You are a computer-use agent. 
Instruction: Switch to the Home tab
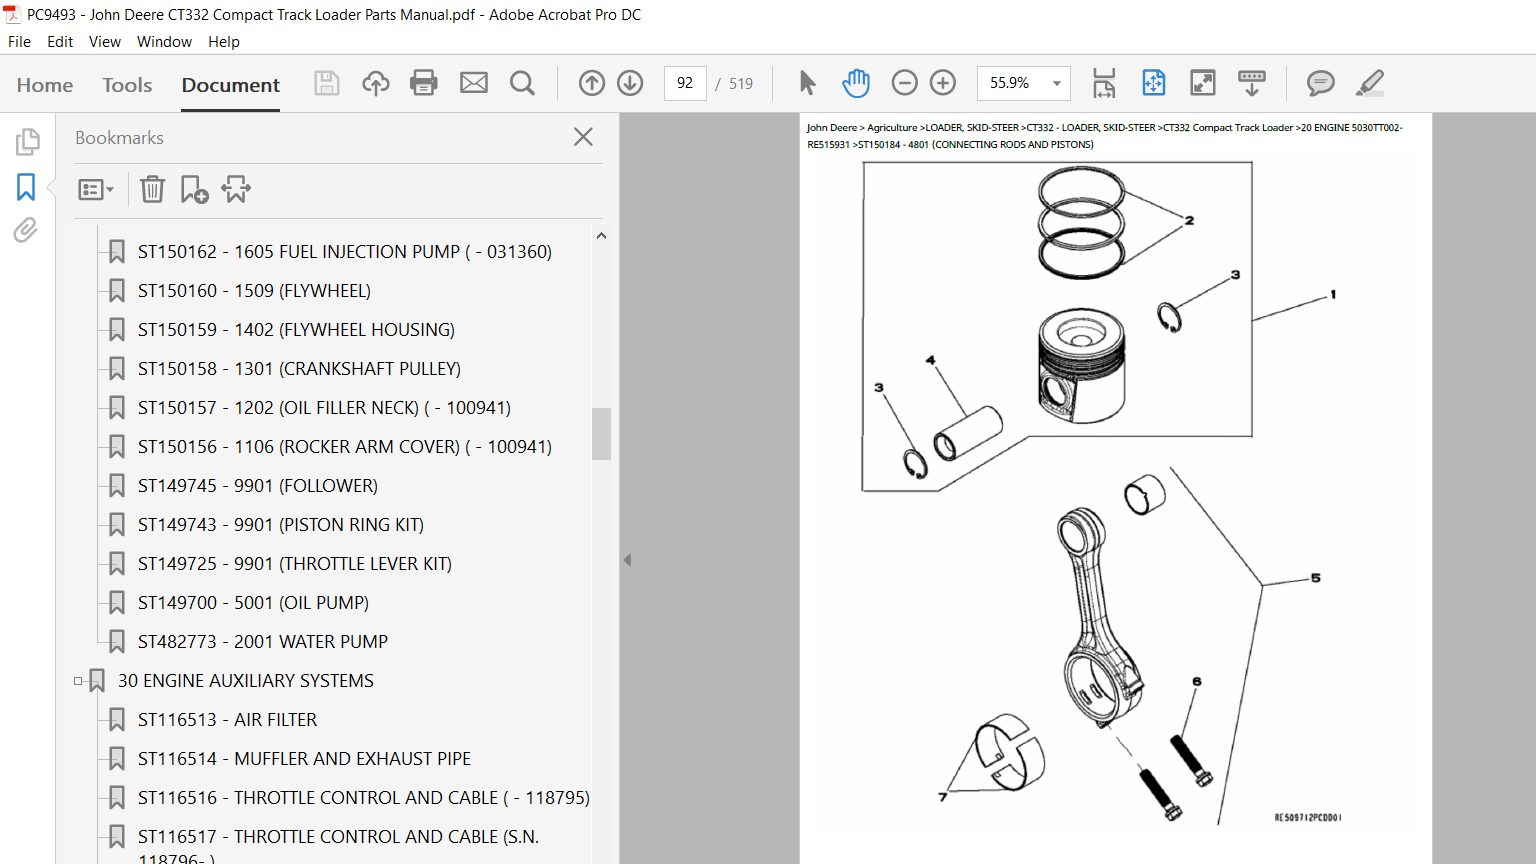click(45, 85)
